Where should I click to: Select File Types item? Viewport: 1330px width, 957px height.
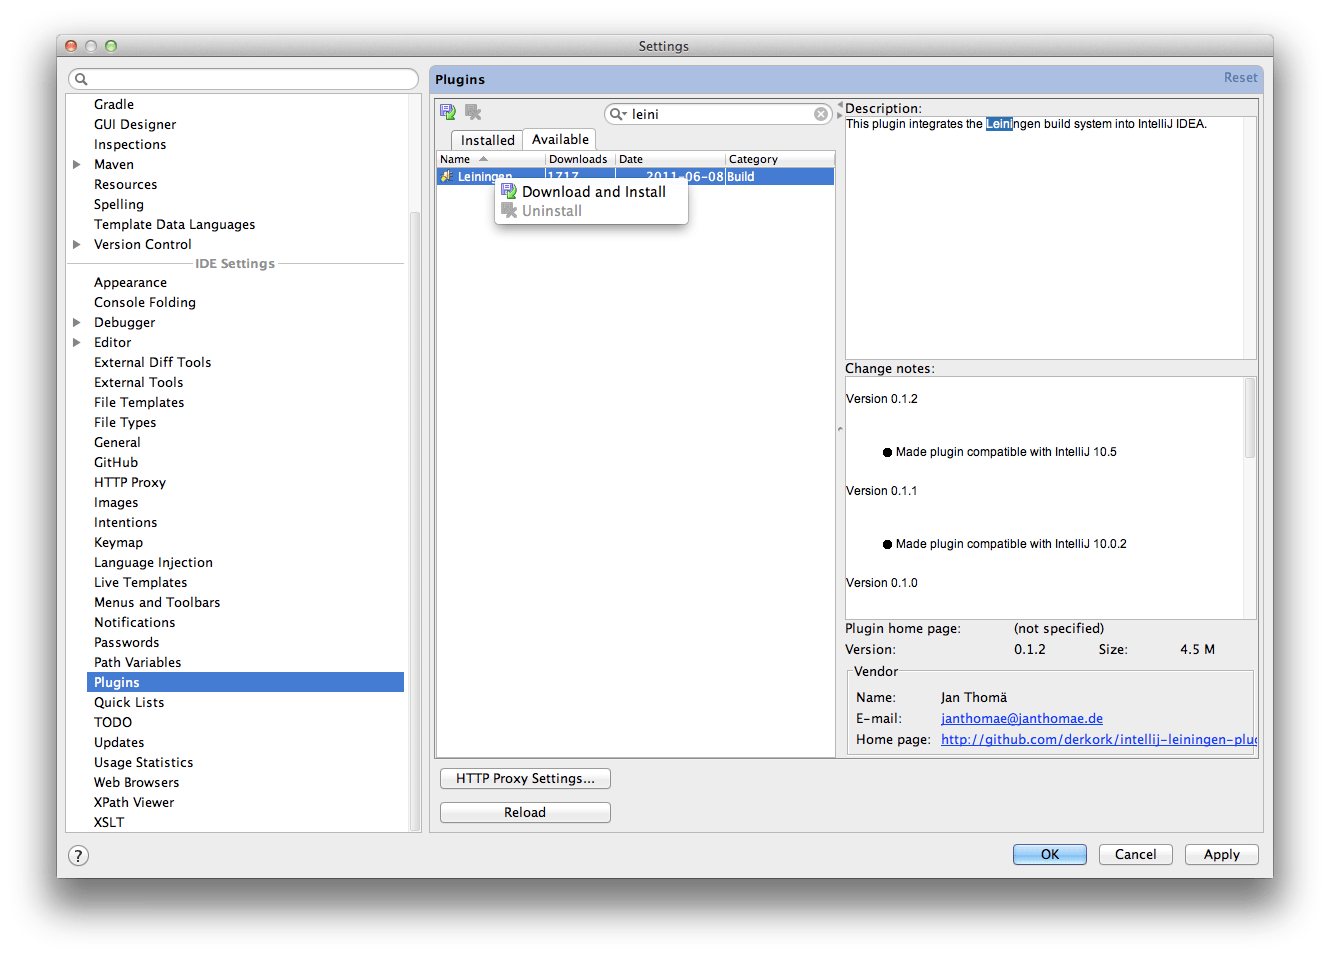(x=125, y=422)
